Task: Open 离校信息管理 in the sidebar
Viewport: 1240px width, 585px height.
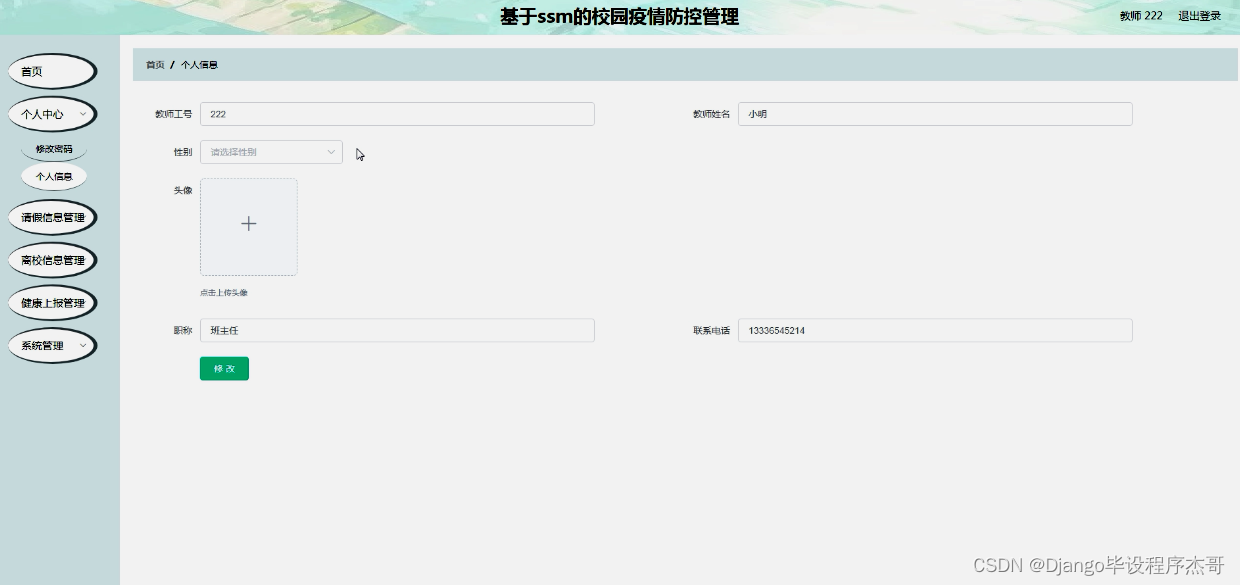Action: pos(53,260)
